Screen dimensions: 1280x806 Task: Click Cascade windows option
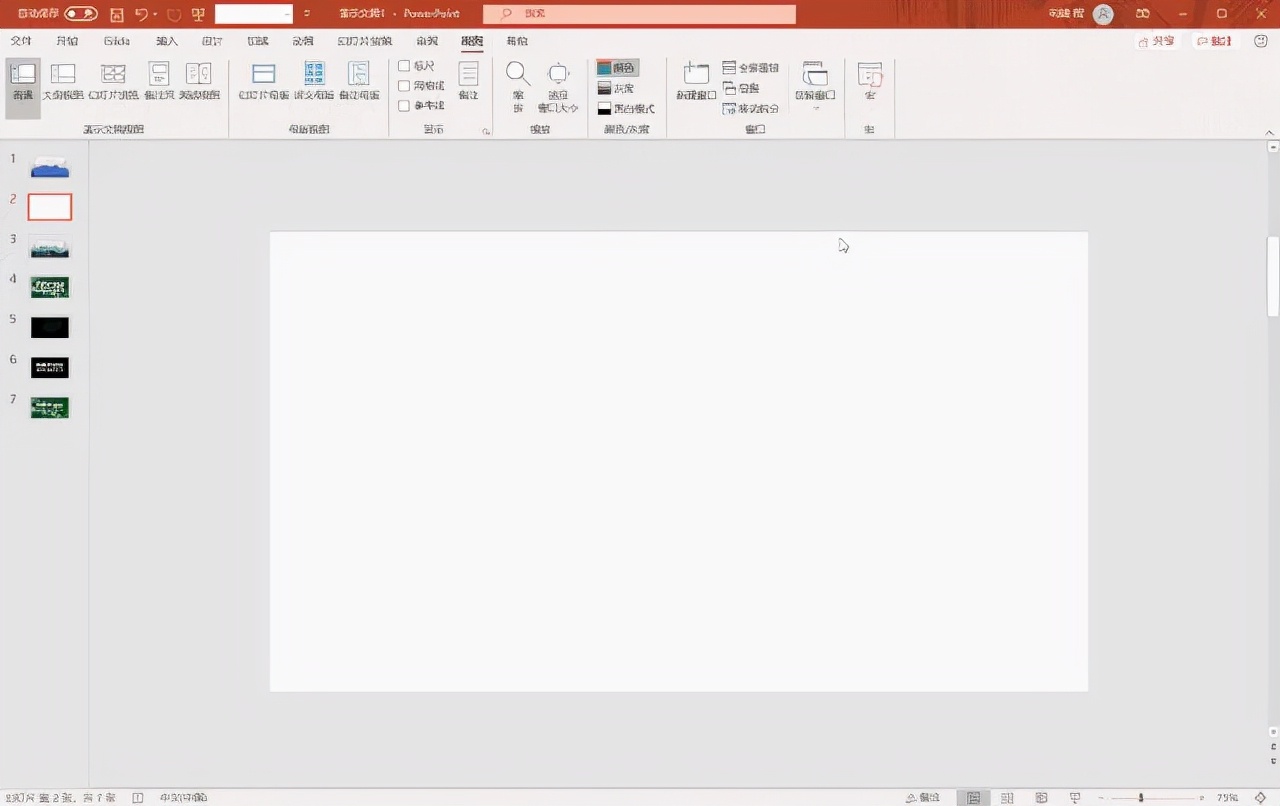[741, 88]
